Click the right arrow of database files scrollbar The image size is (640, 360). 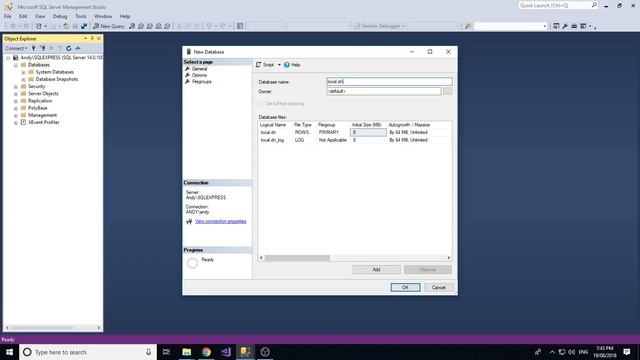click(449, 258)
